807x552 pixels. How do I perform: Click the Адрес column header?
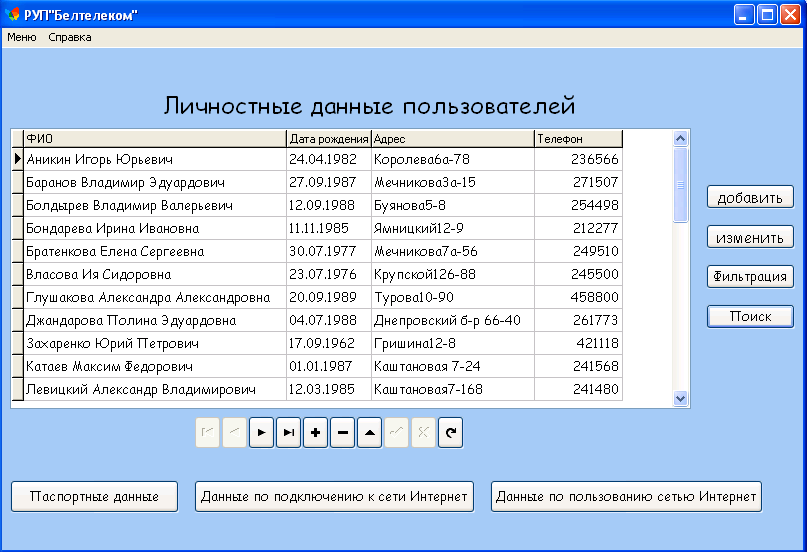click(x=452, y=139)
